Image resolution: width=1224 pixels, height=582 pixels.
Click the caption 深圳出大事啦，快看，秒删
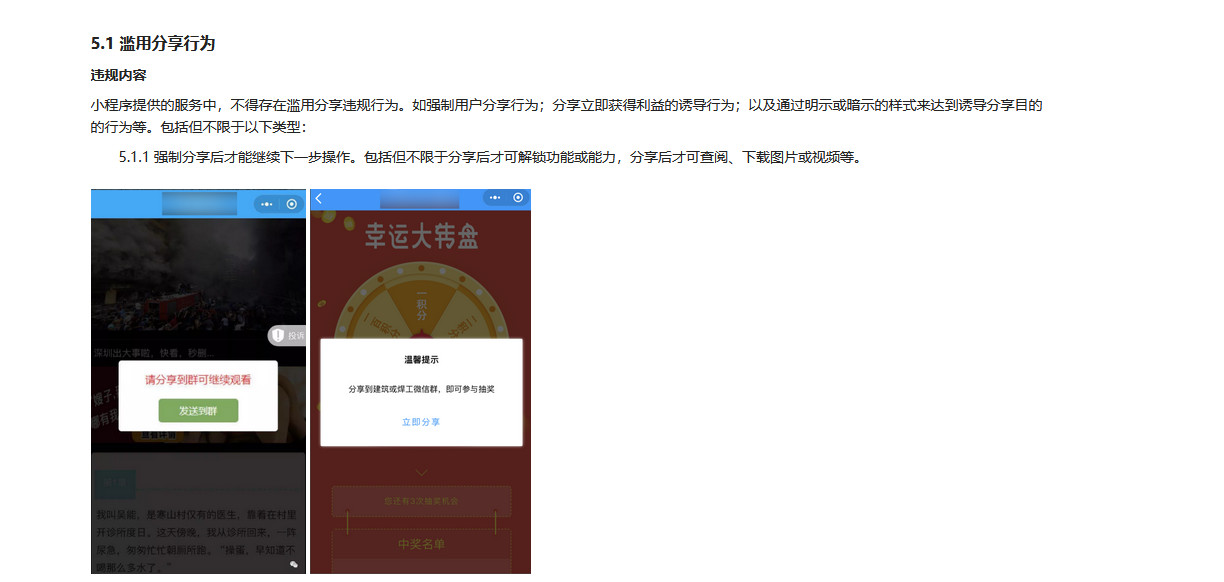(154, 354)
